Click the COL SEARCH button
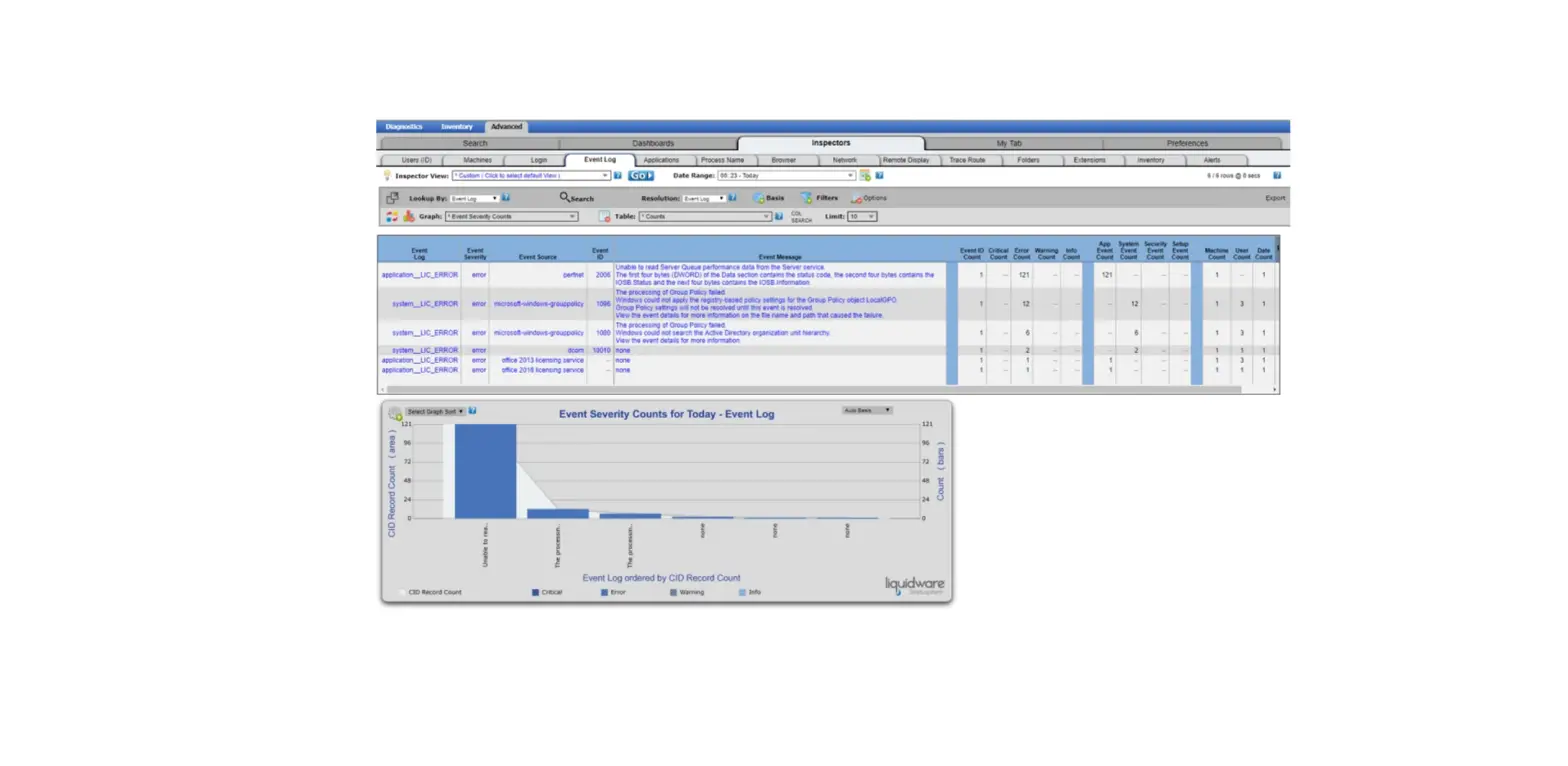Image resolution: width=1568 pixels, height=766 pixels. click(801, 216)
